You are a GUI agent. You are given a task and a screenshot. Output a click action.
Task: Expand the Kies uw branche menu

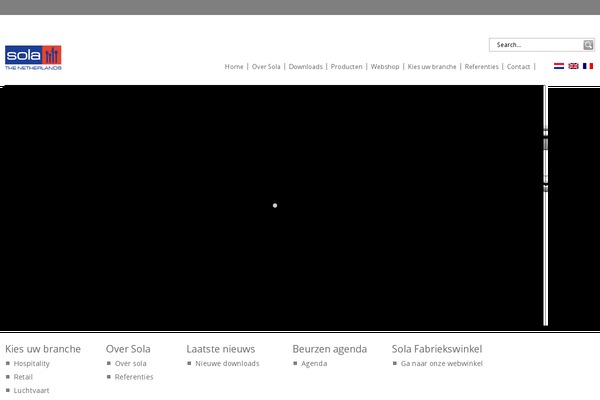click(432, 67)
